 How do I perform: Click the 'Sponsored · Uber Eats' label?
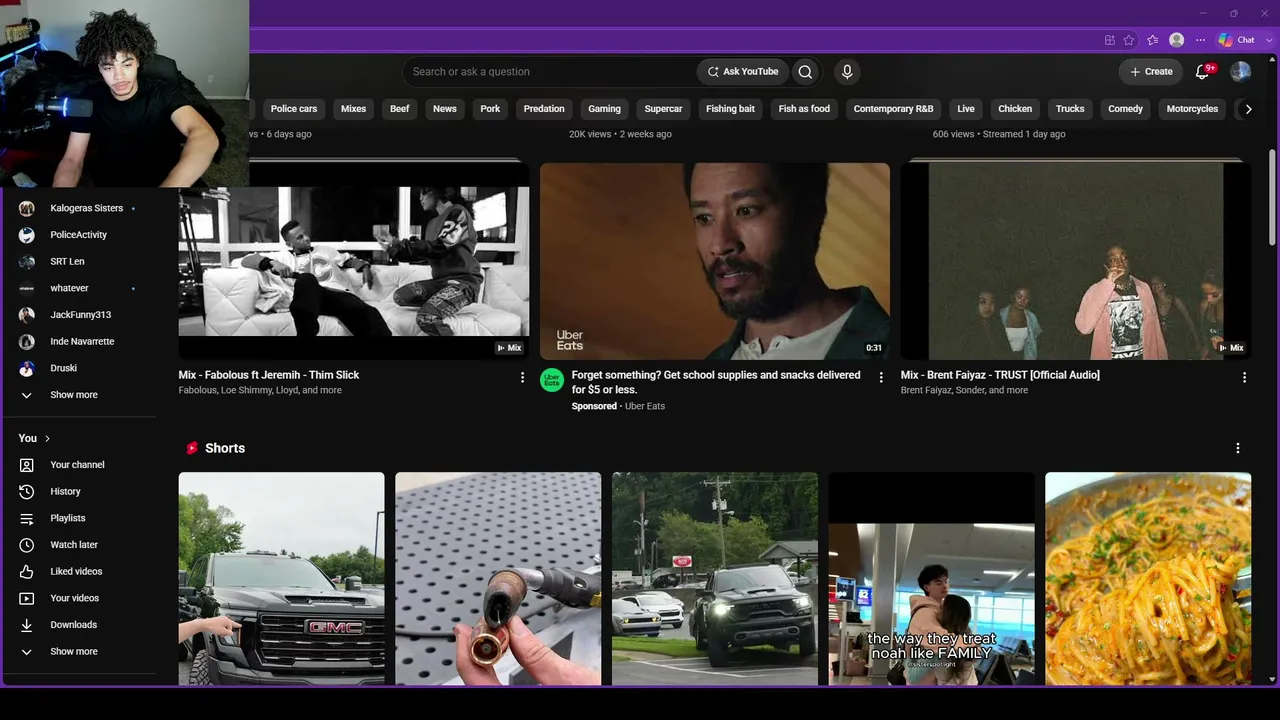(618, 406)
